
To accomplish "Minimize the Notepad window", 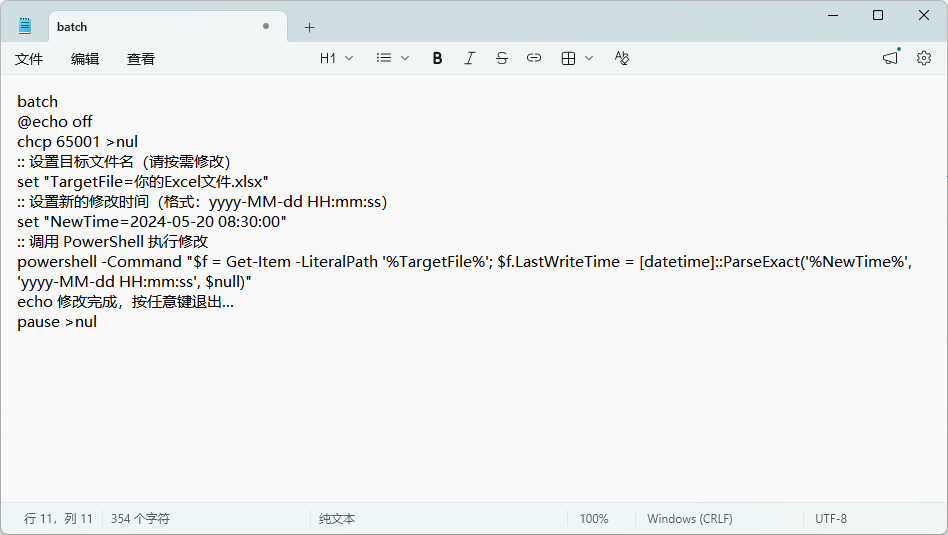I will [x=833, y=15].
